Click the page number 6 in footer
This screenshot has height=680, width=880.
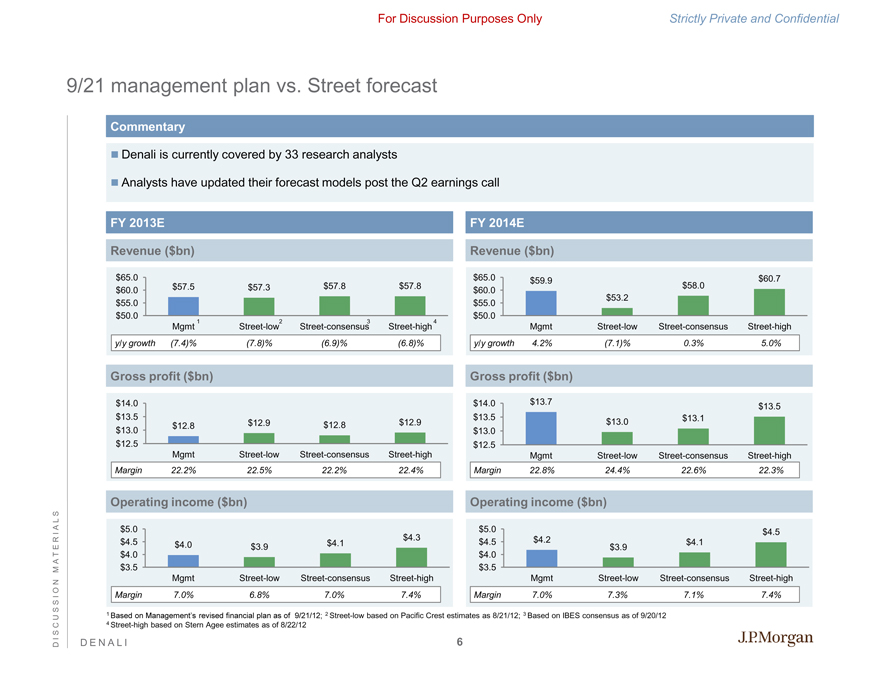[460, 642]
